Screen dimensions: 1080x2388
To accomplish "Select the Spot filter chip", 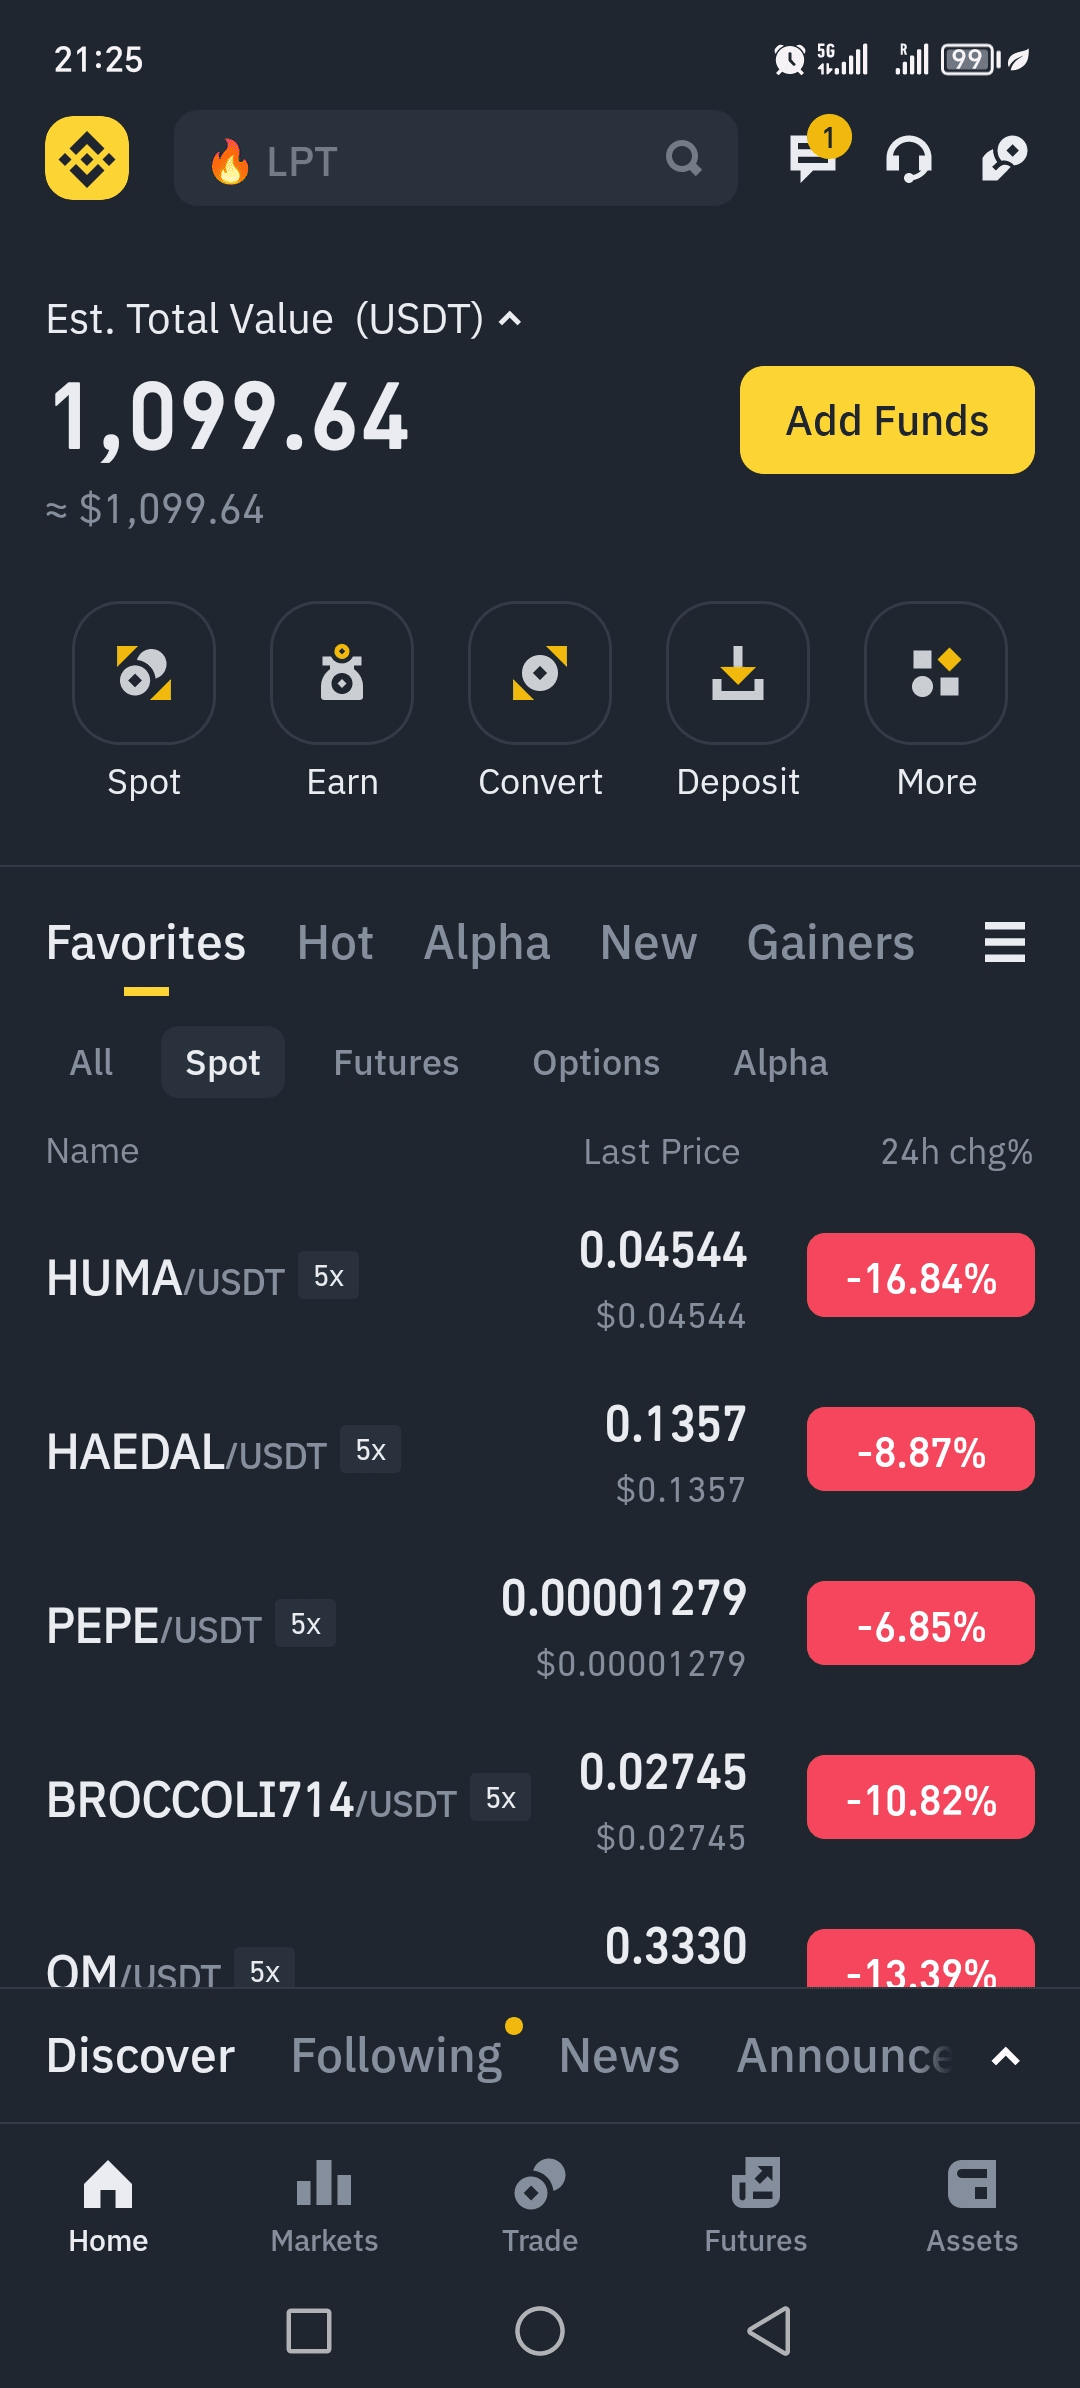I will point(223,1062).
